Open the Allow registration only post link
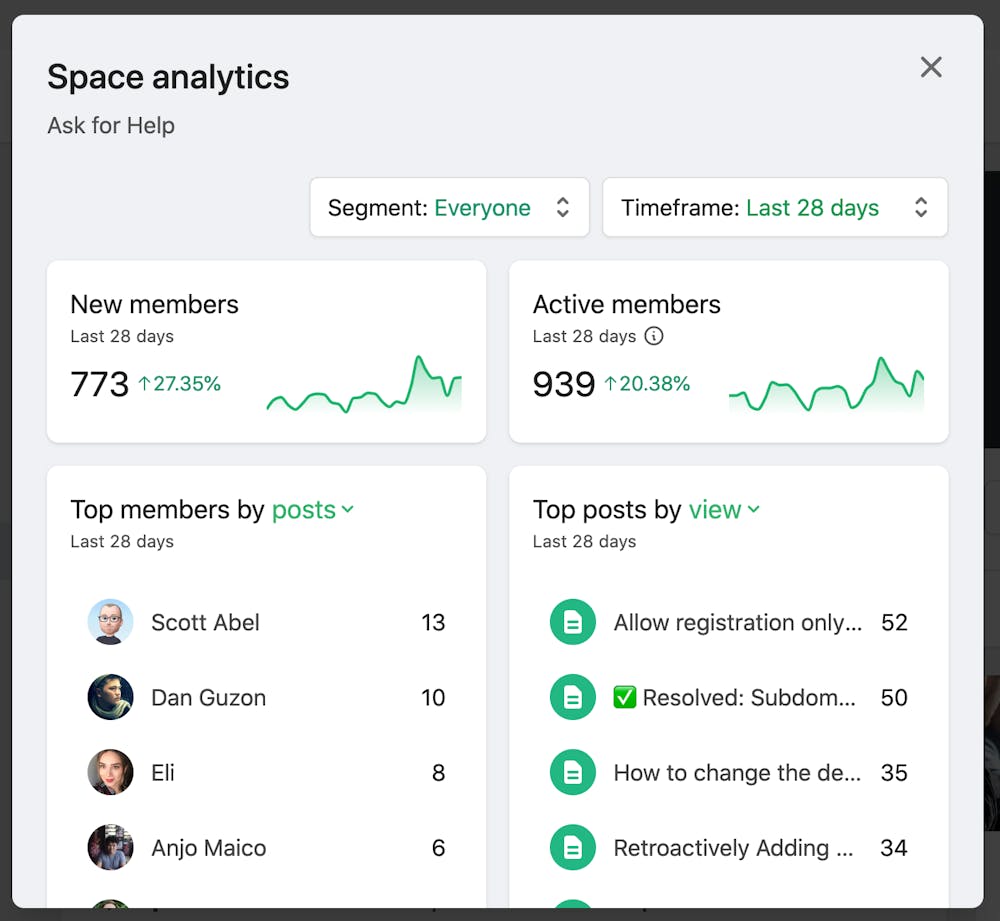This screenshot has width=1000, height=921. coord(737,622)
